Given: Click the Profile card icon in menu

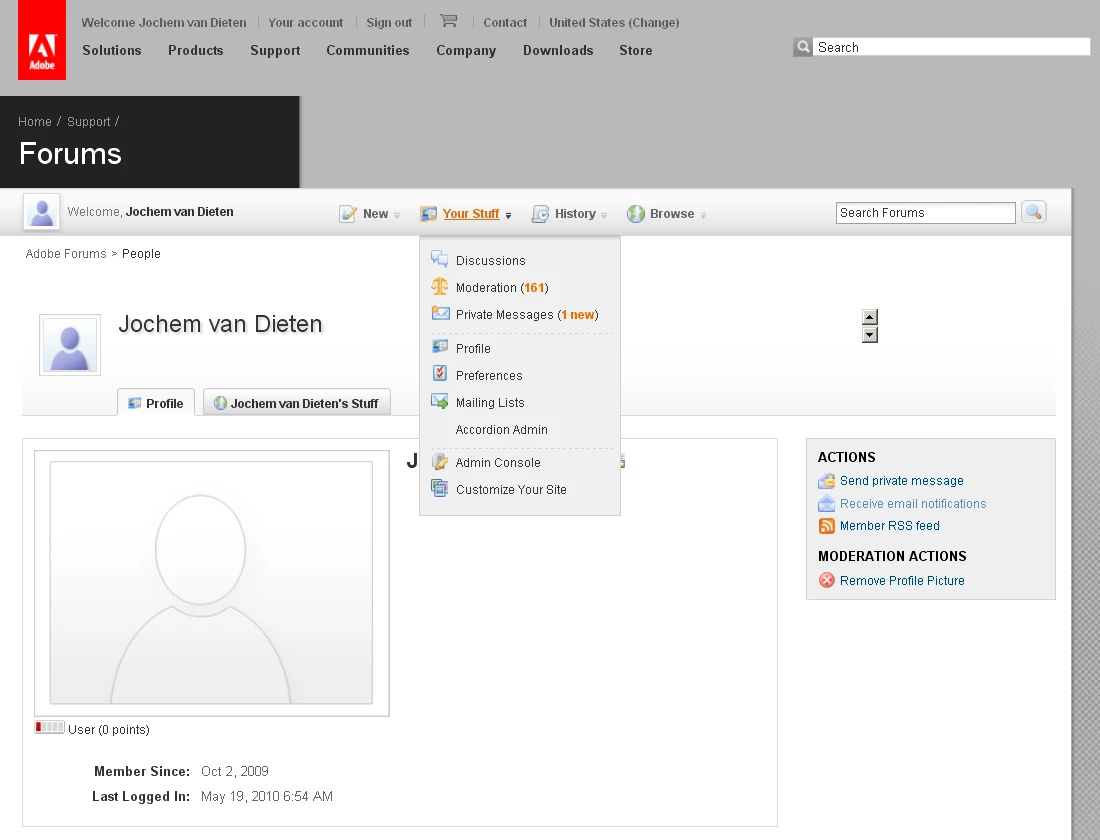Looking at the screenshot, I should (440, 346).
